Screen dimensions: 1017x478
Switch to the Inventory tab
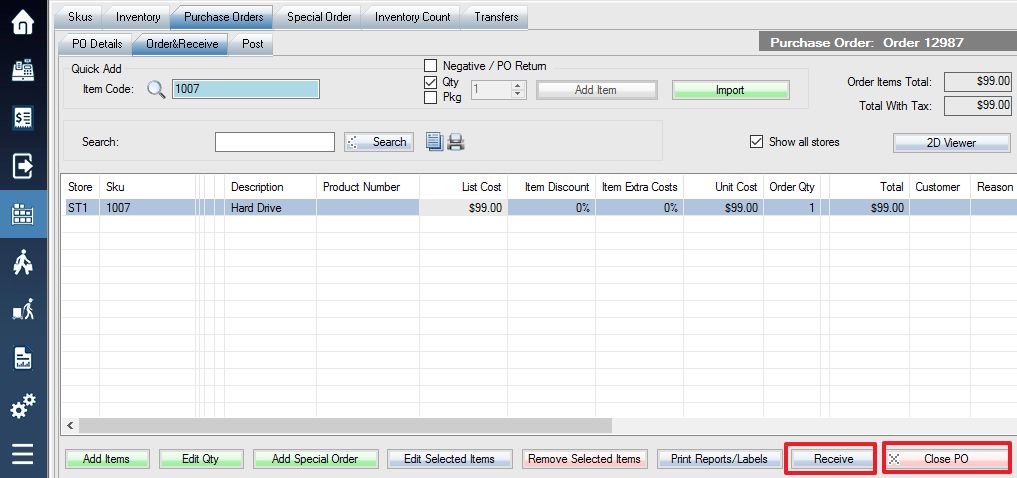coord(138,17)
